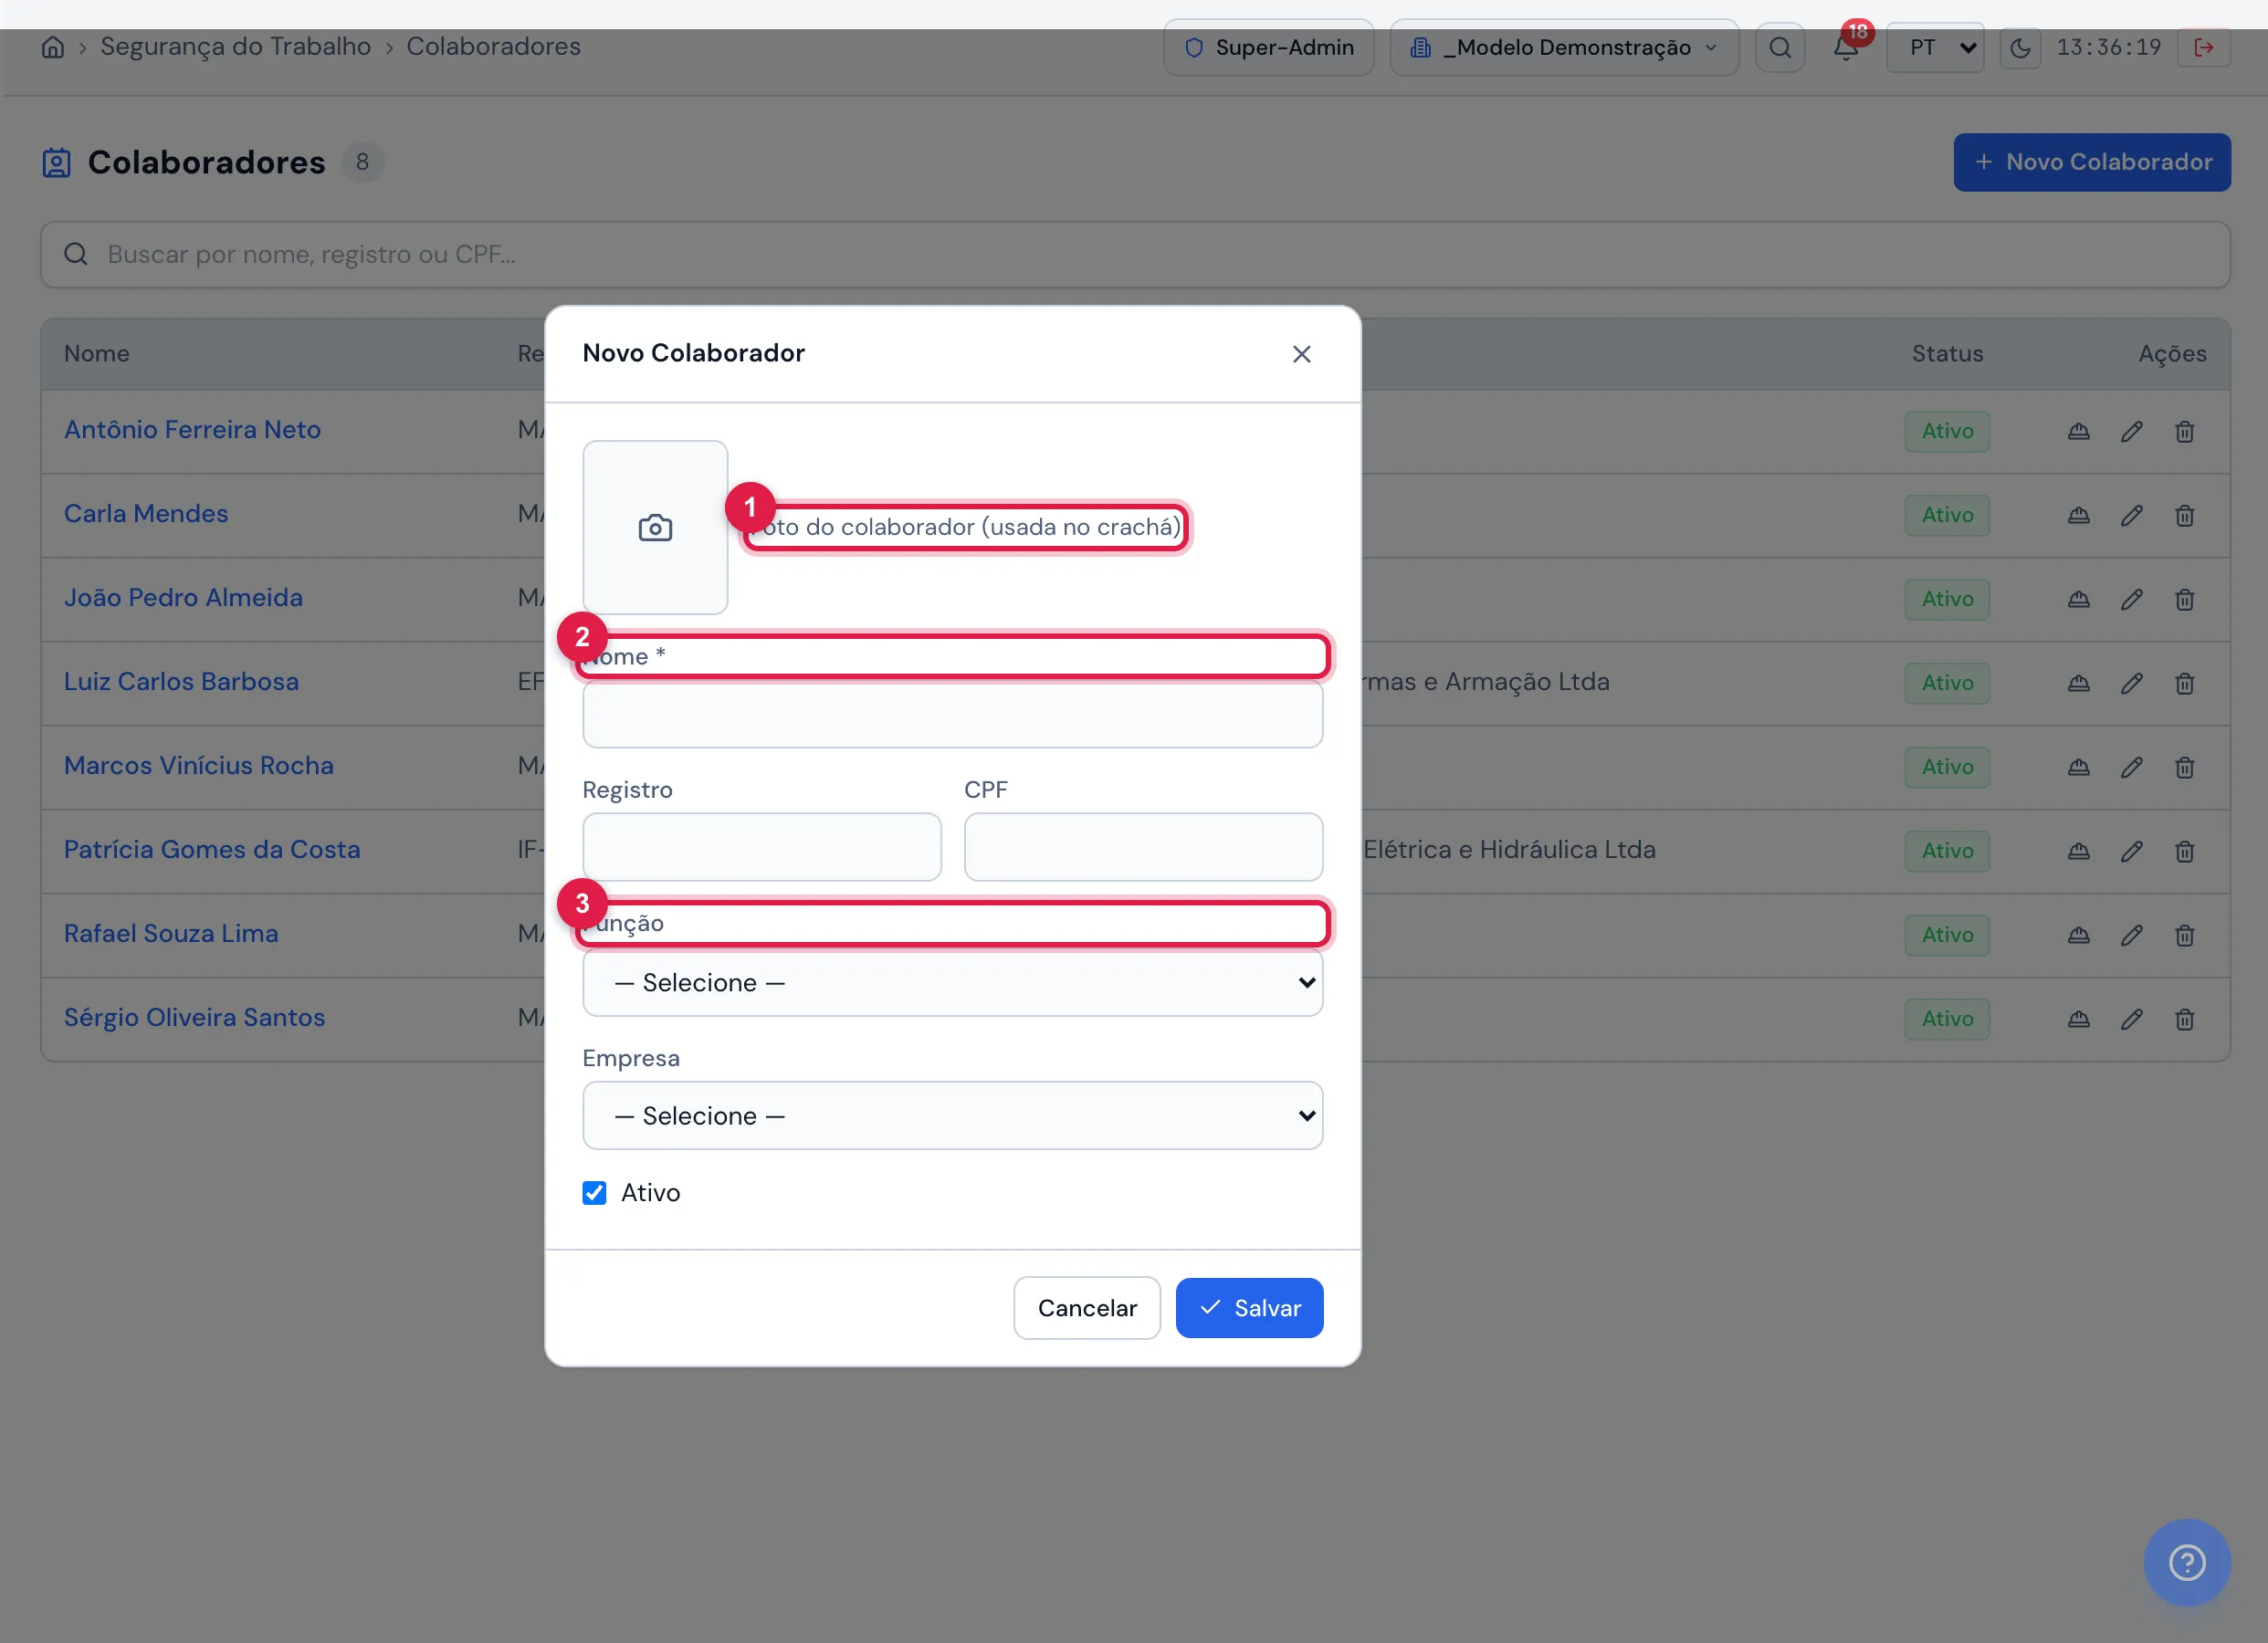2268x1643 pixels.
Task: Delete Carla Mendes with trash icon
Action: [2184, 515]
